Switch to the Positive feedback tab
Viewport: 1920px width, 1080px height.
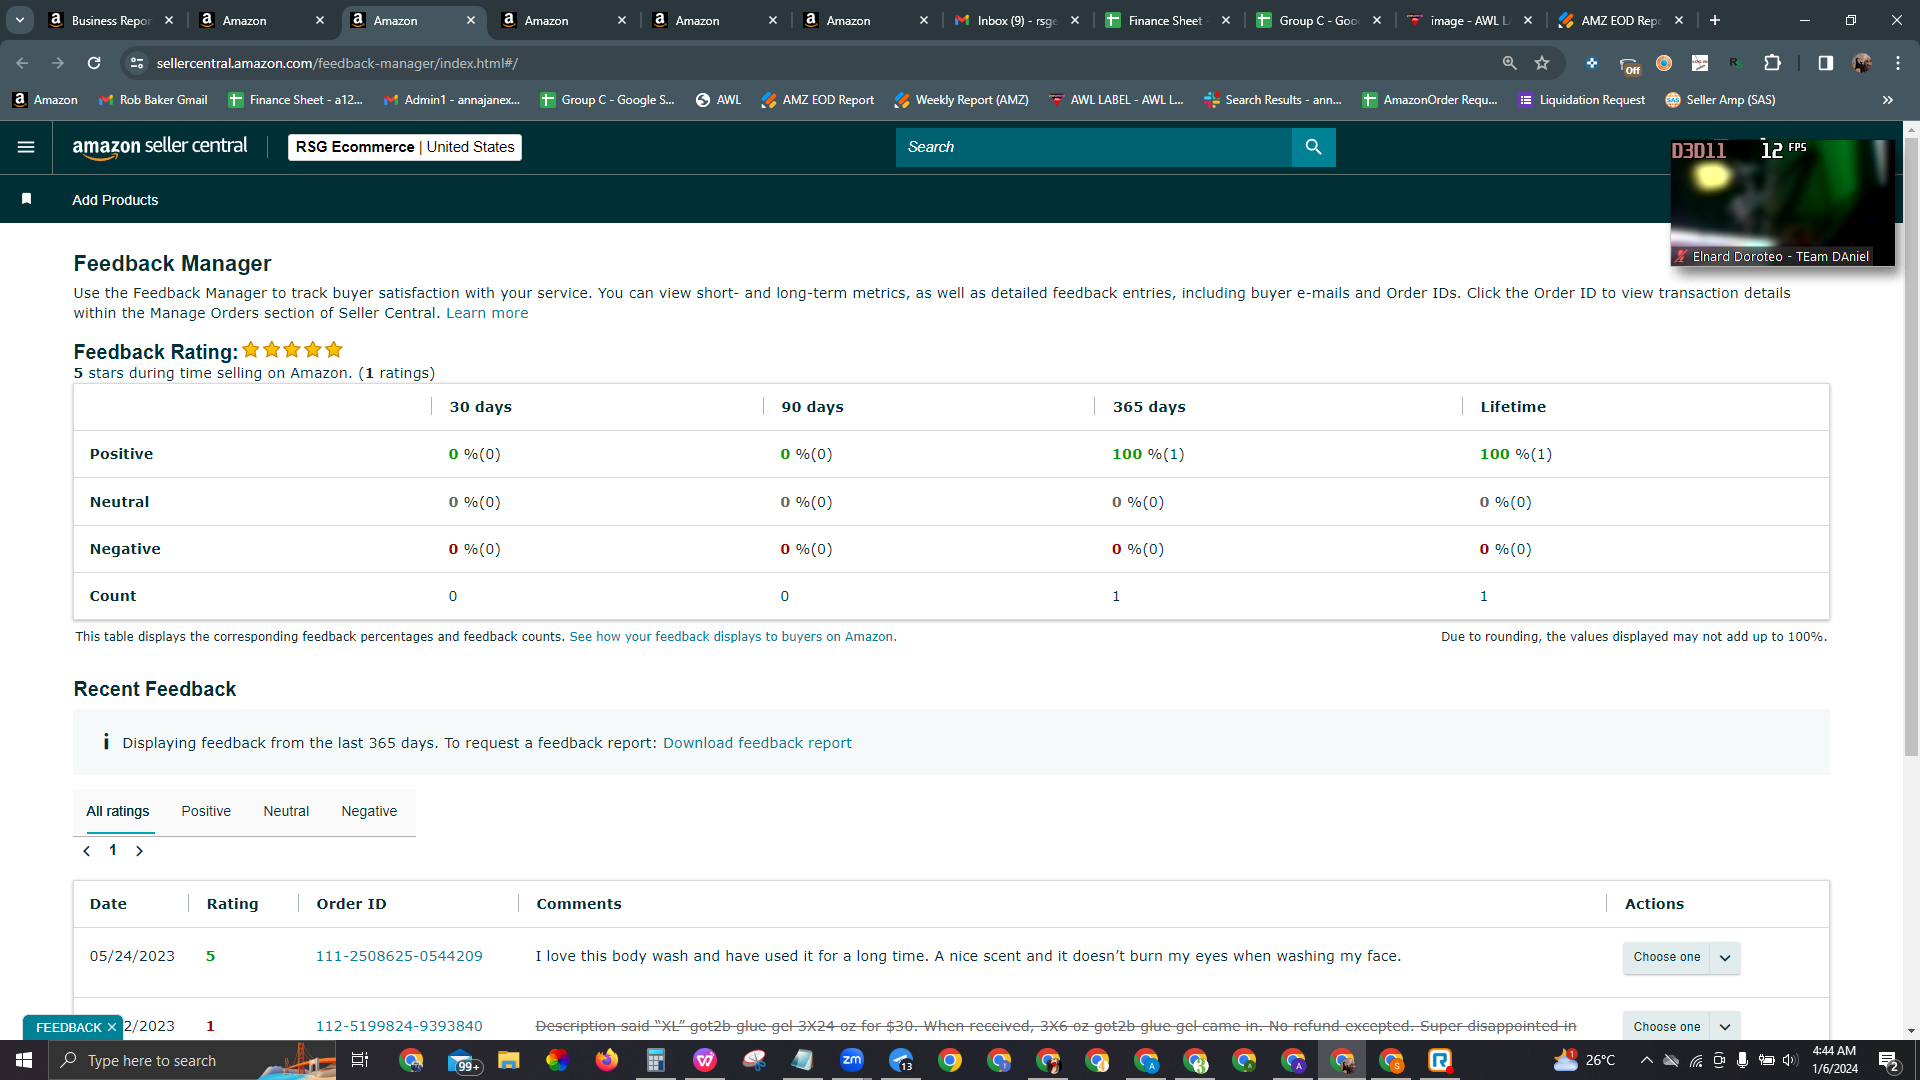[x=206, y=811]
